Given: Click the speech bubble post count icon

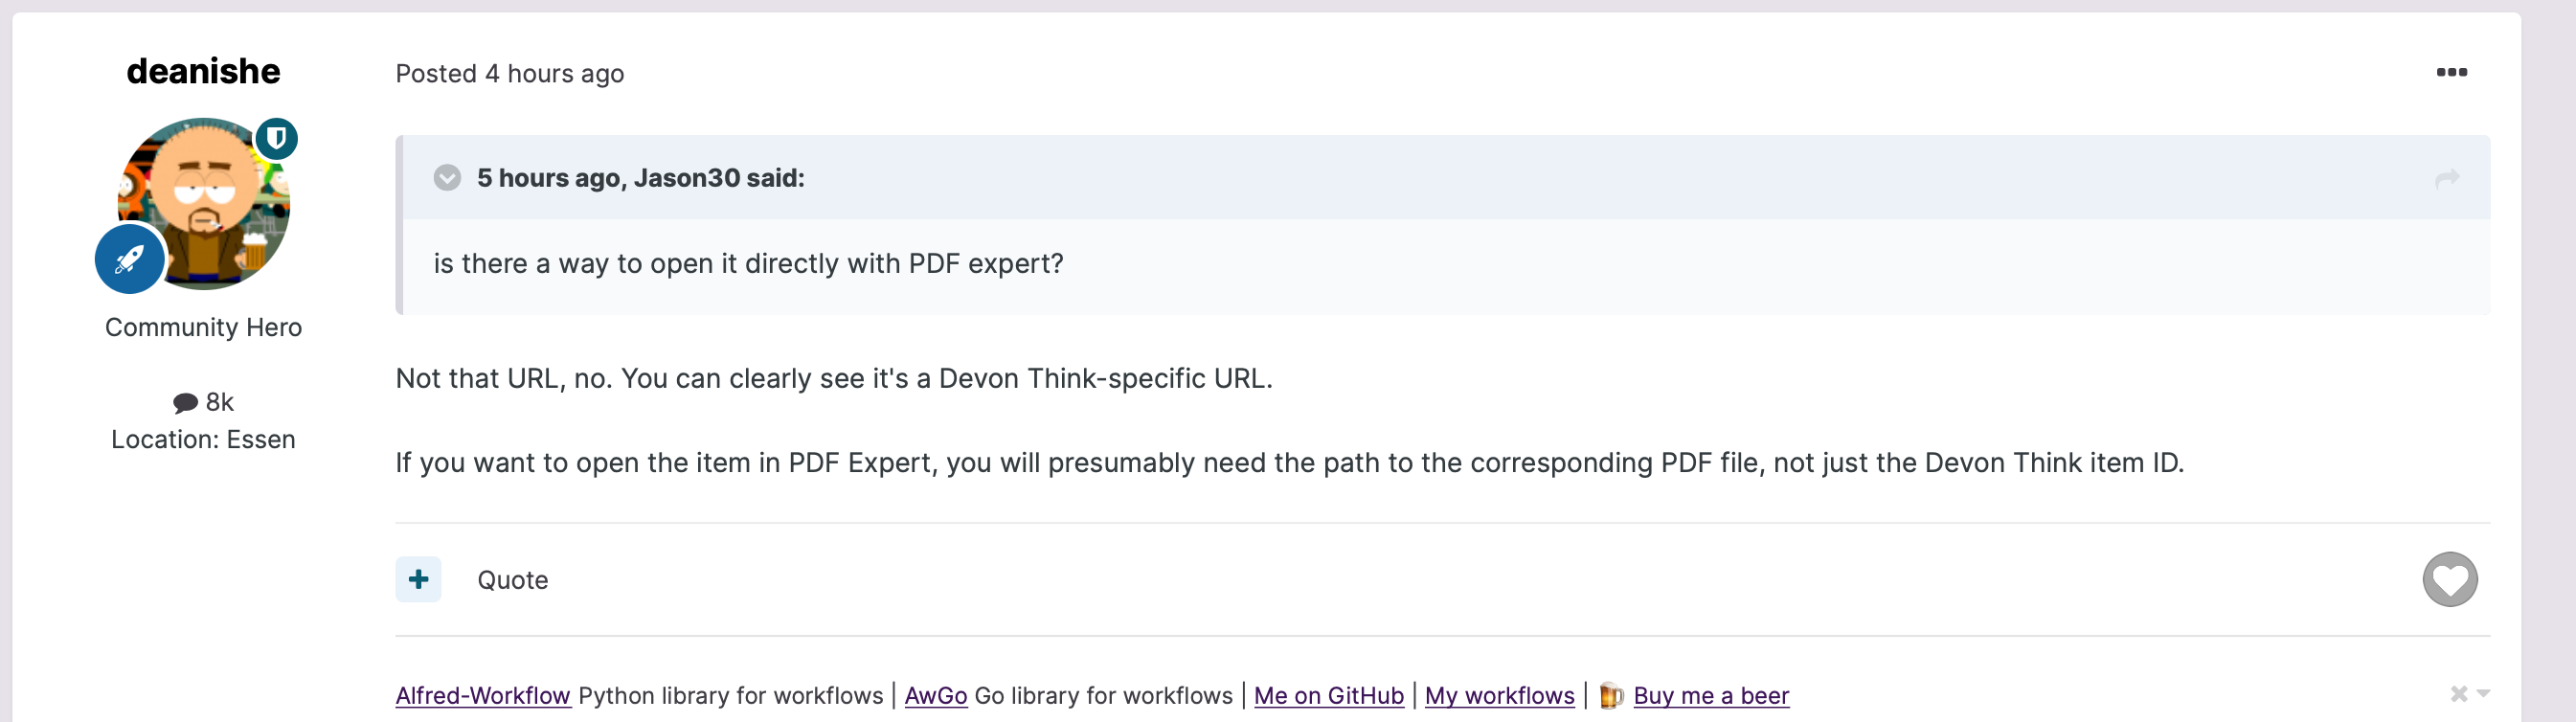Looking at the screenshot, I should pos(185,403).
